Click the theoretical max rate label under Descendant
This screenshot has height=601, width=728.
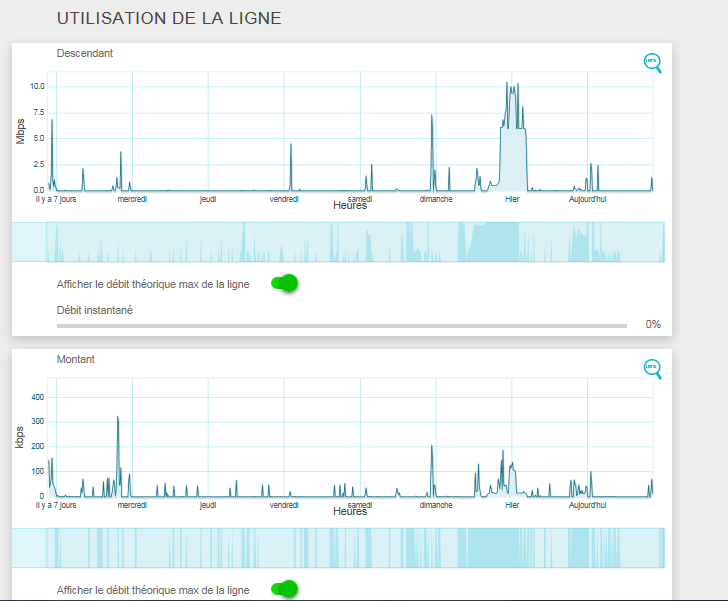[153, 284]
